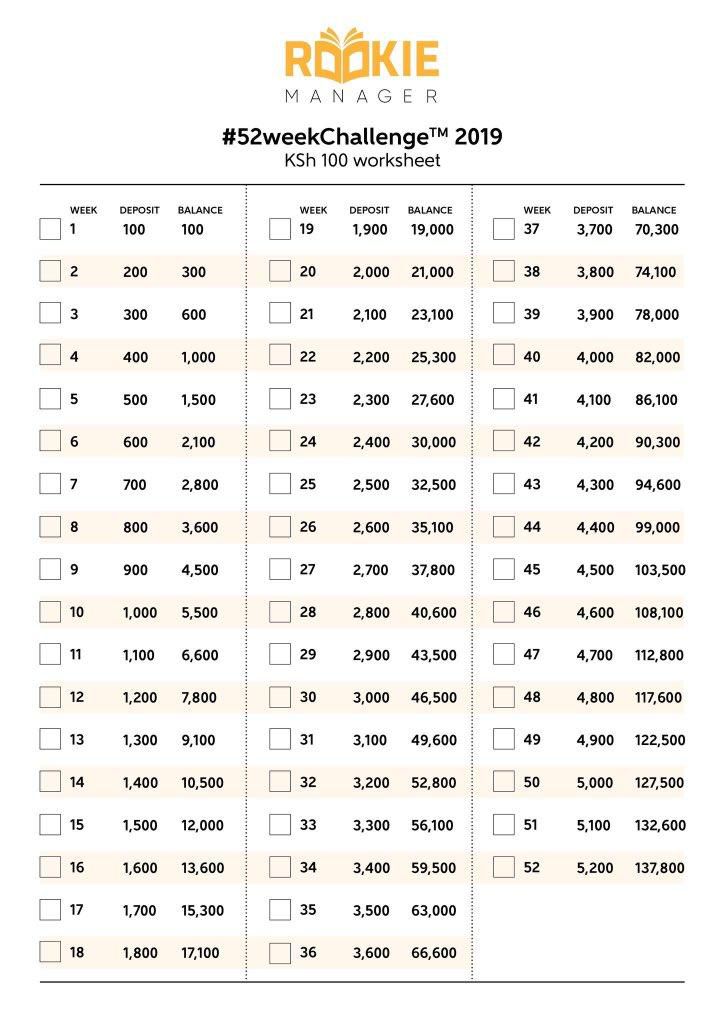This screenshot has width=725, height=1024.
Task: Check the week 45 box
Action: (x=504, y=569)
